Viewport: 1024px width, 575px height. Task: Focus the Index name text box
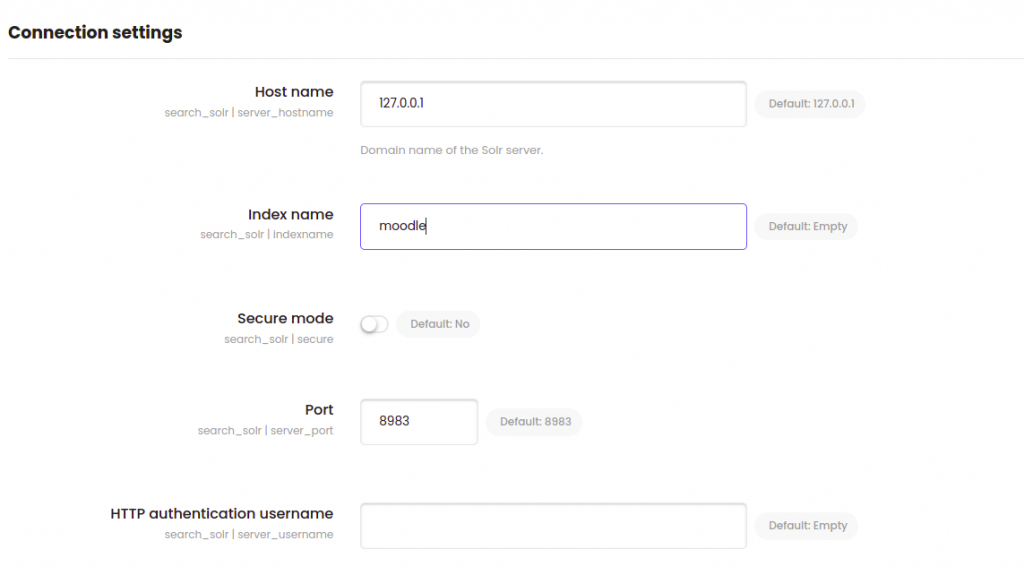553,227
